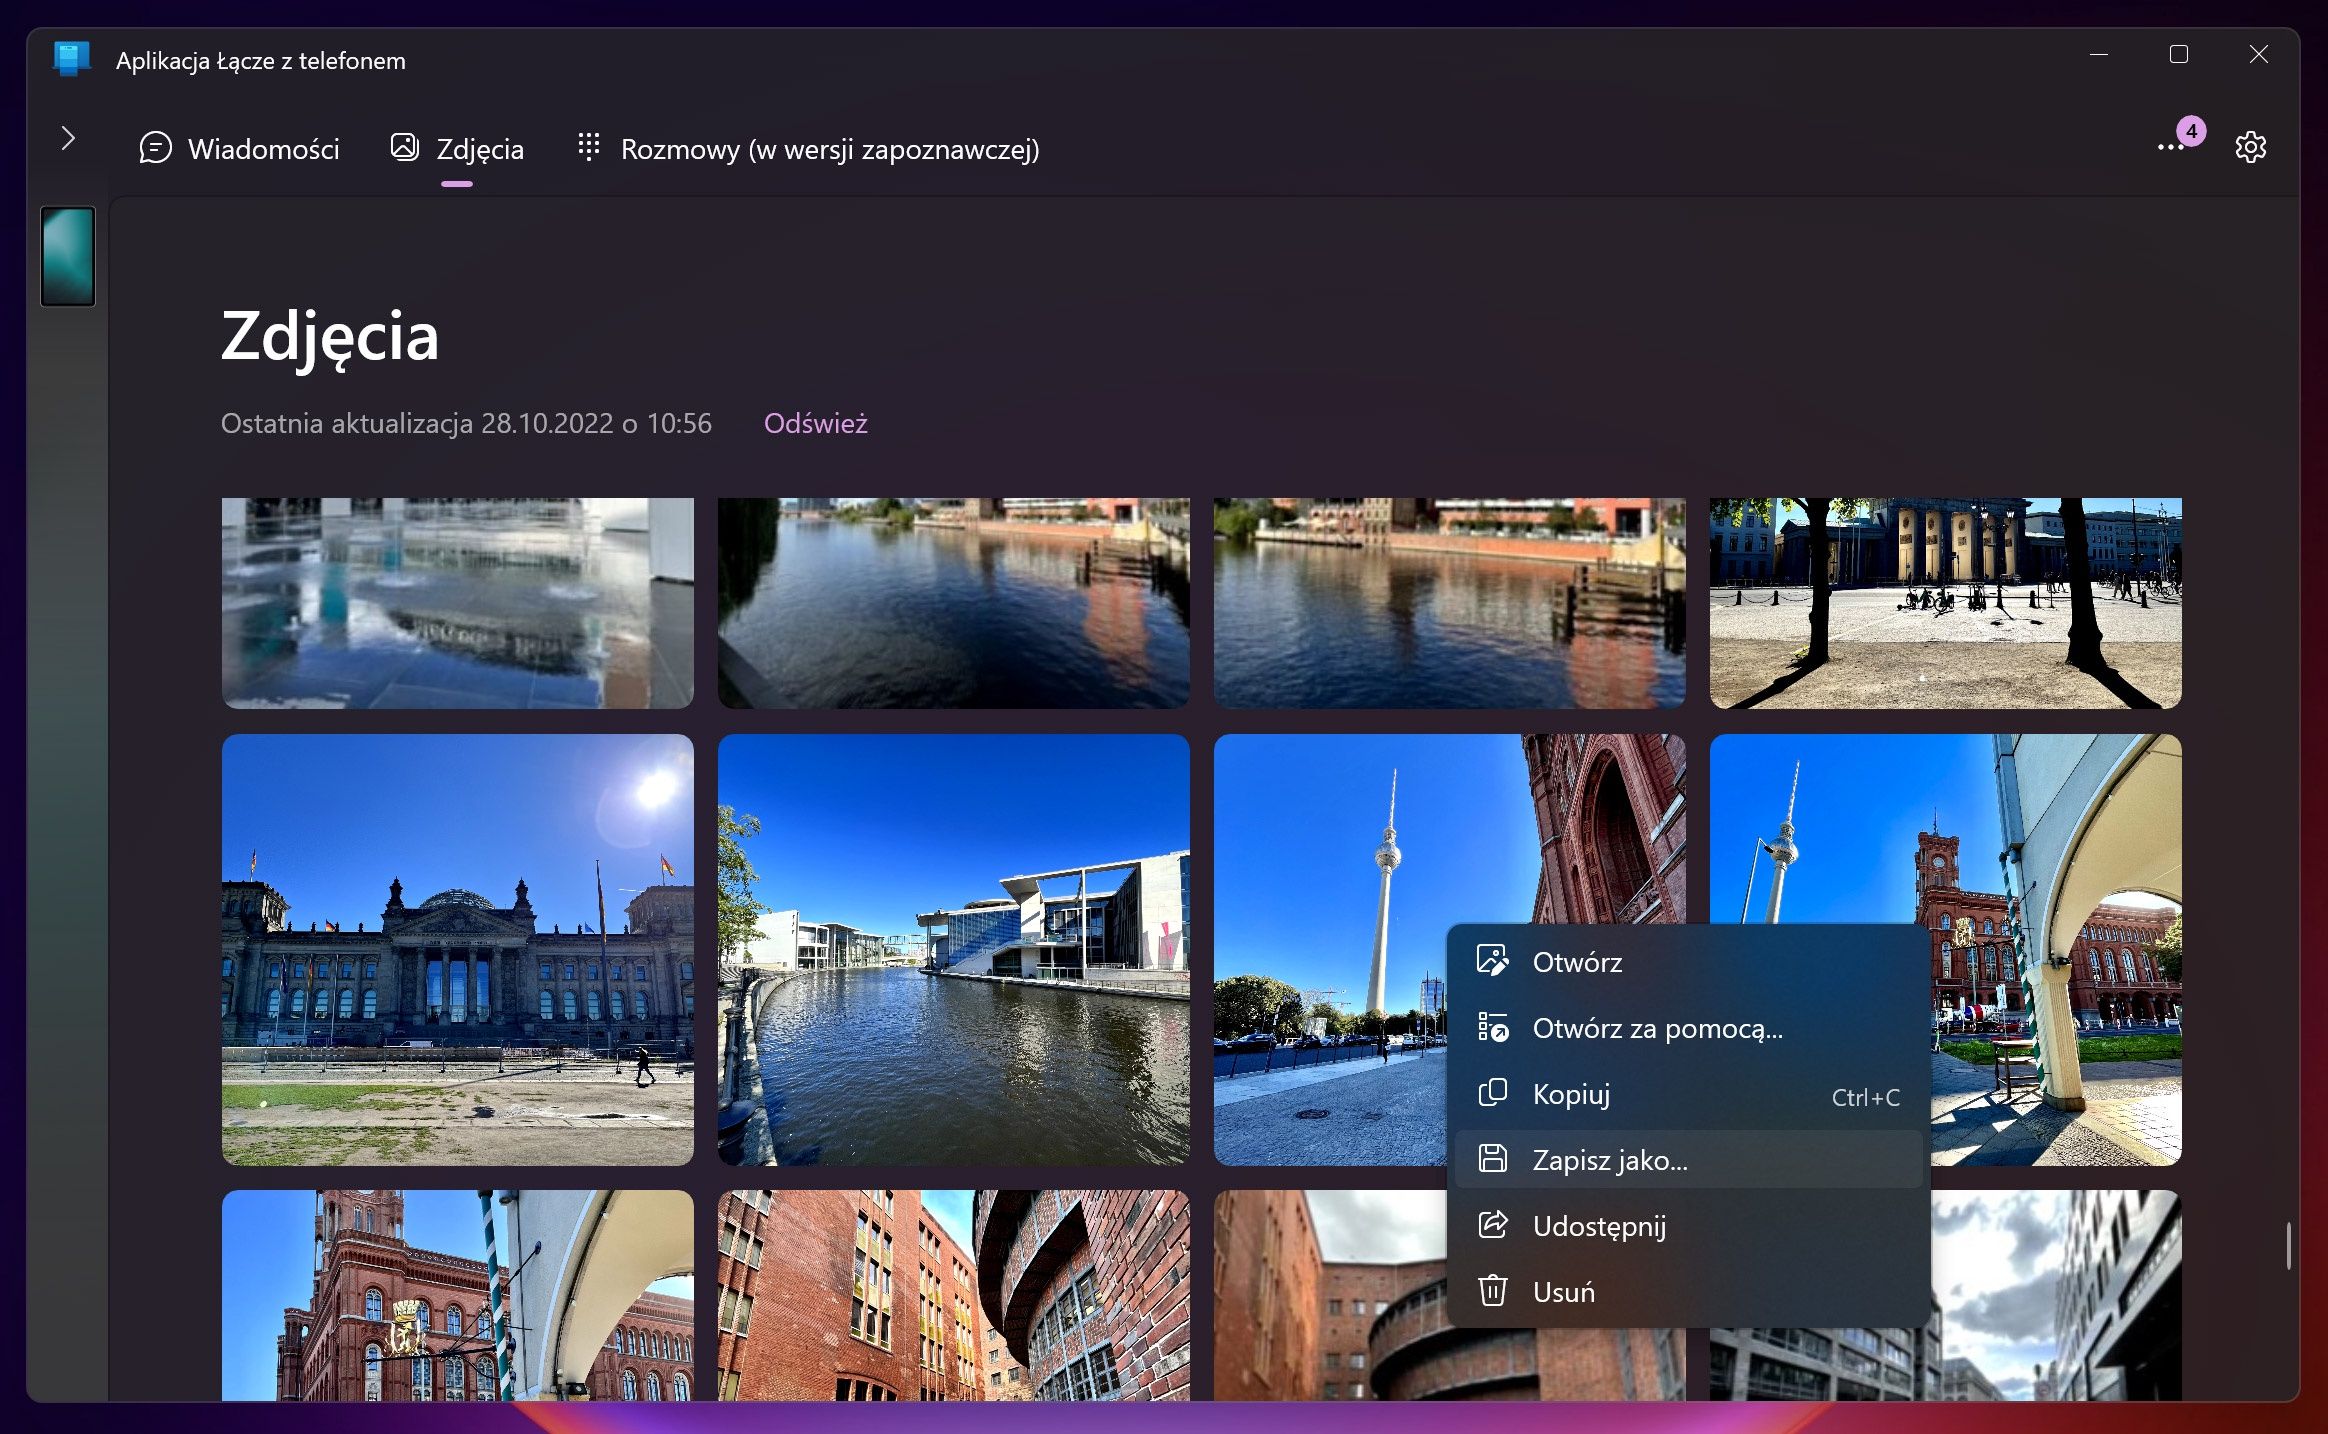Image resolution: width=2328 pixels, height=1434 pixels.
Task: Open the fountain reflection photo thumbnail
Action: coord(458,603)
